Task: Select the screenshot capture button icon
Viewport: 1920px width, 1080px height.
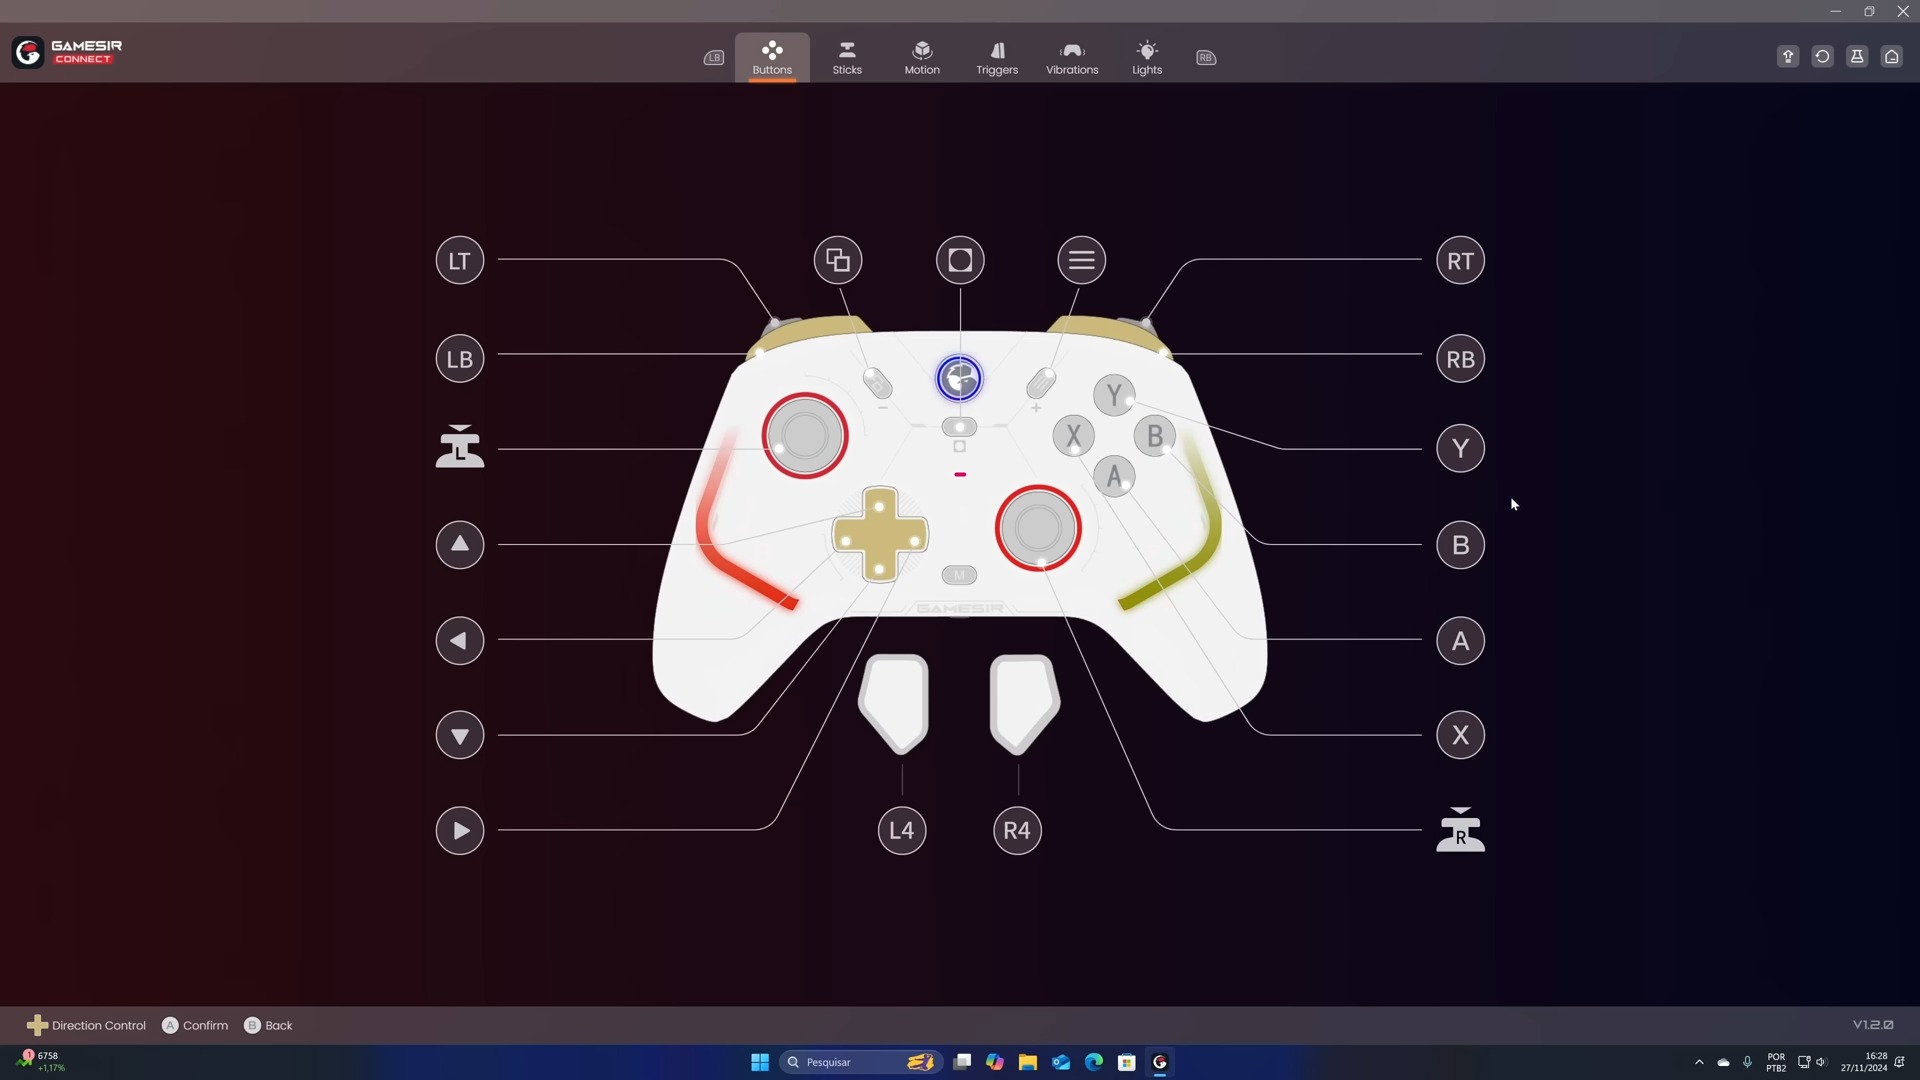Action: click(960, 261)
